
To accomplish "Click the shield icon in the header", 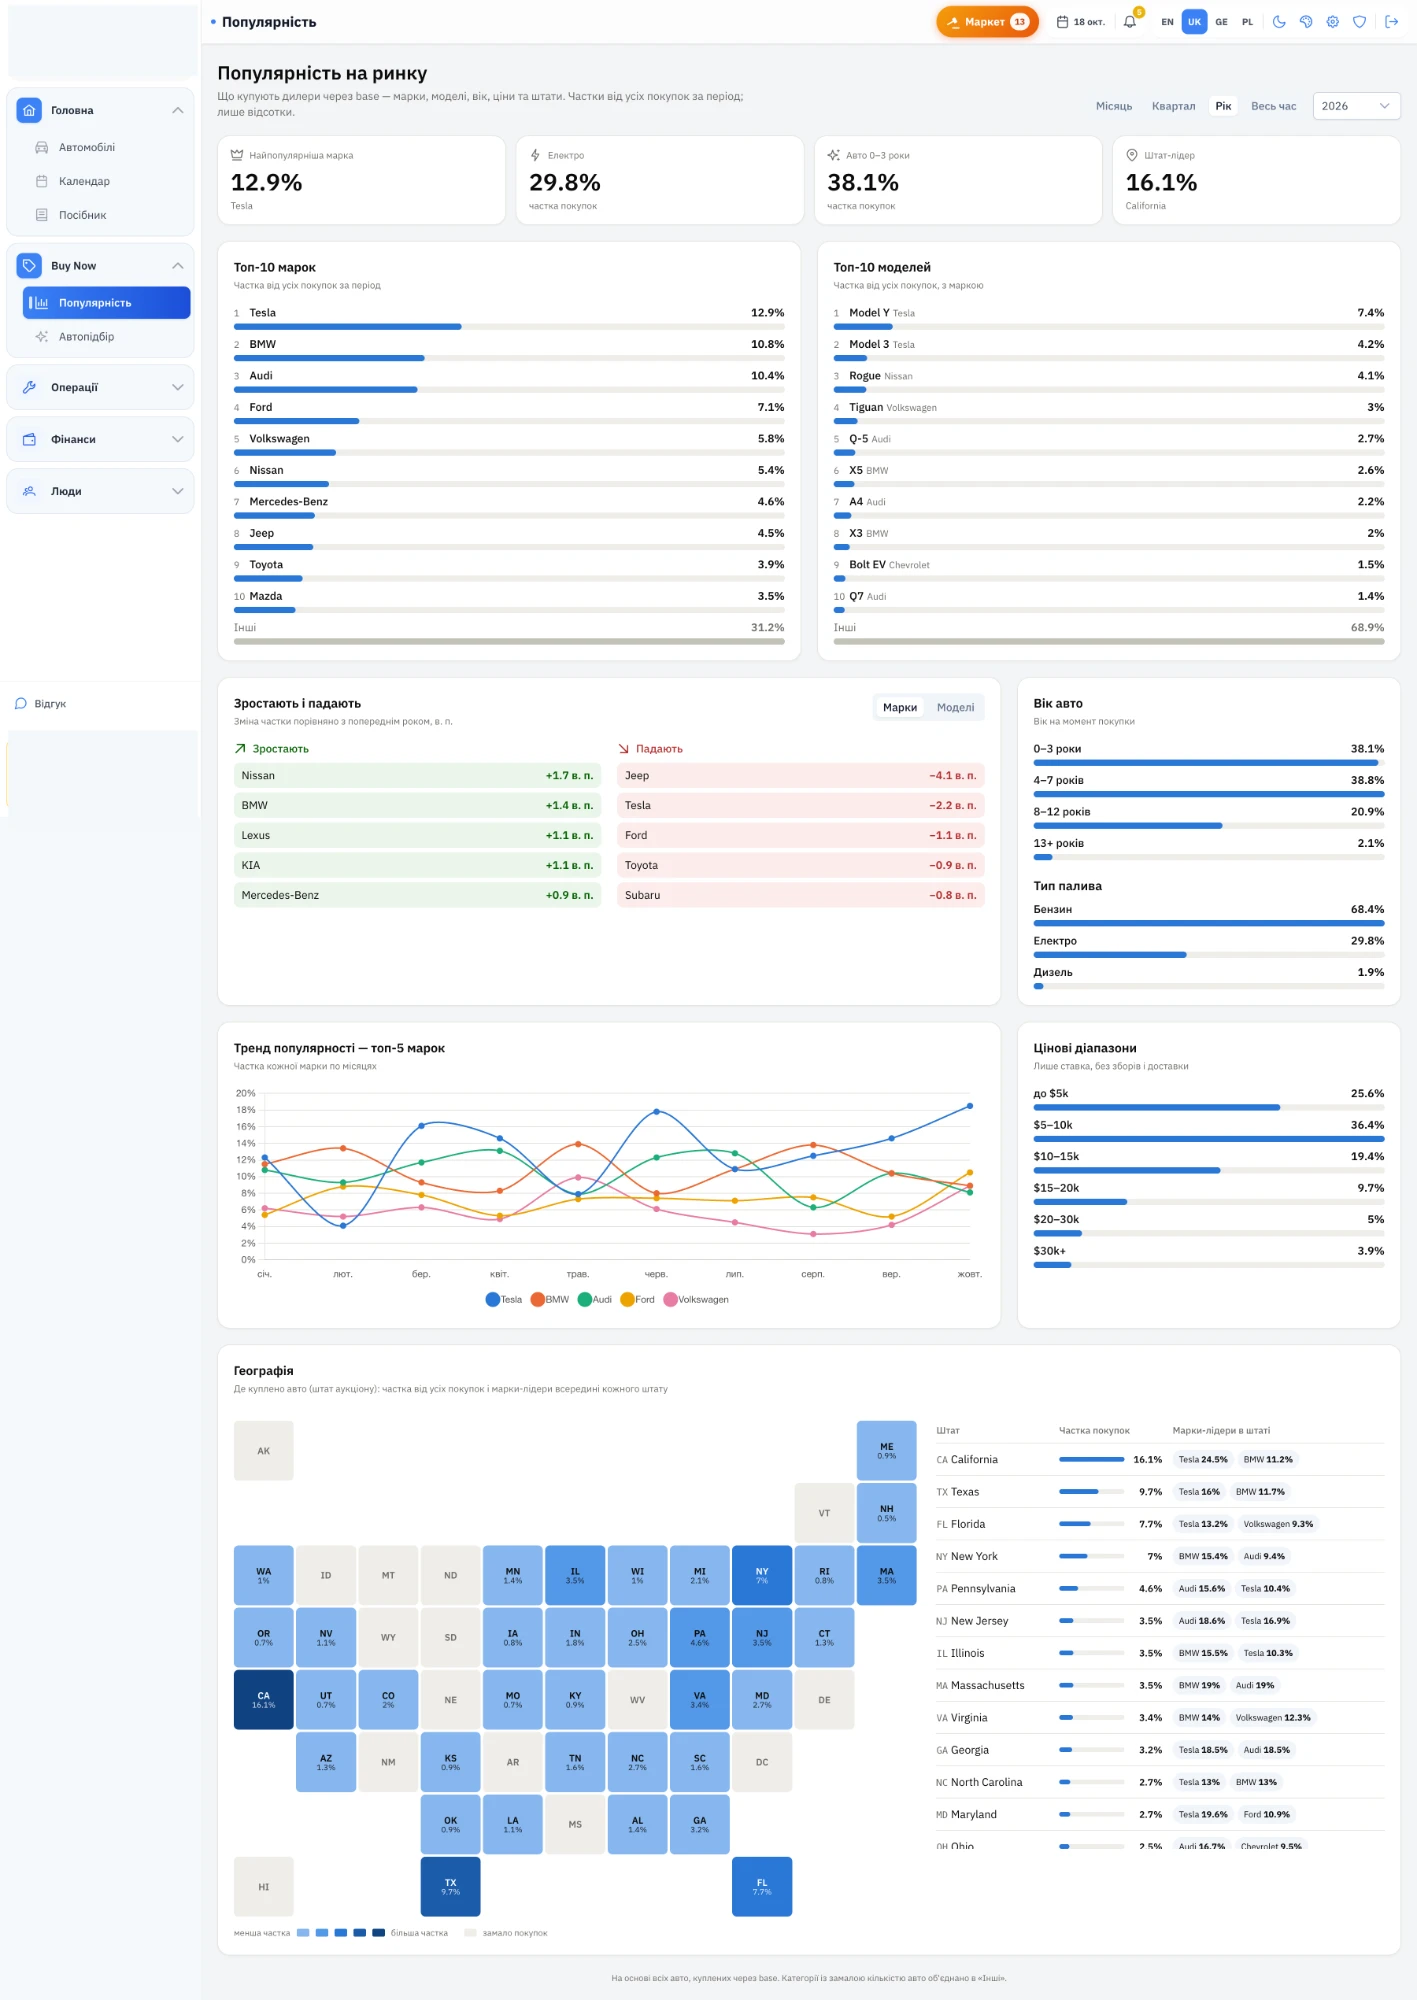I will [x=1360, y=22].
